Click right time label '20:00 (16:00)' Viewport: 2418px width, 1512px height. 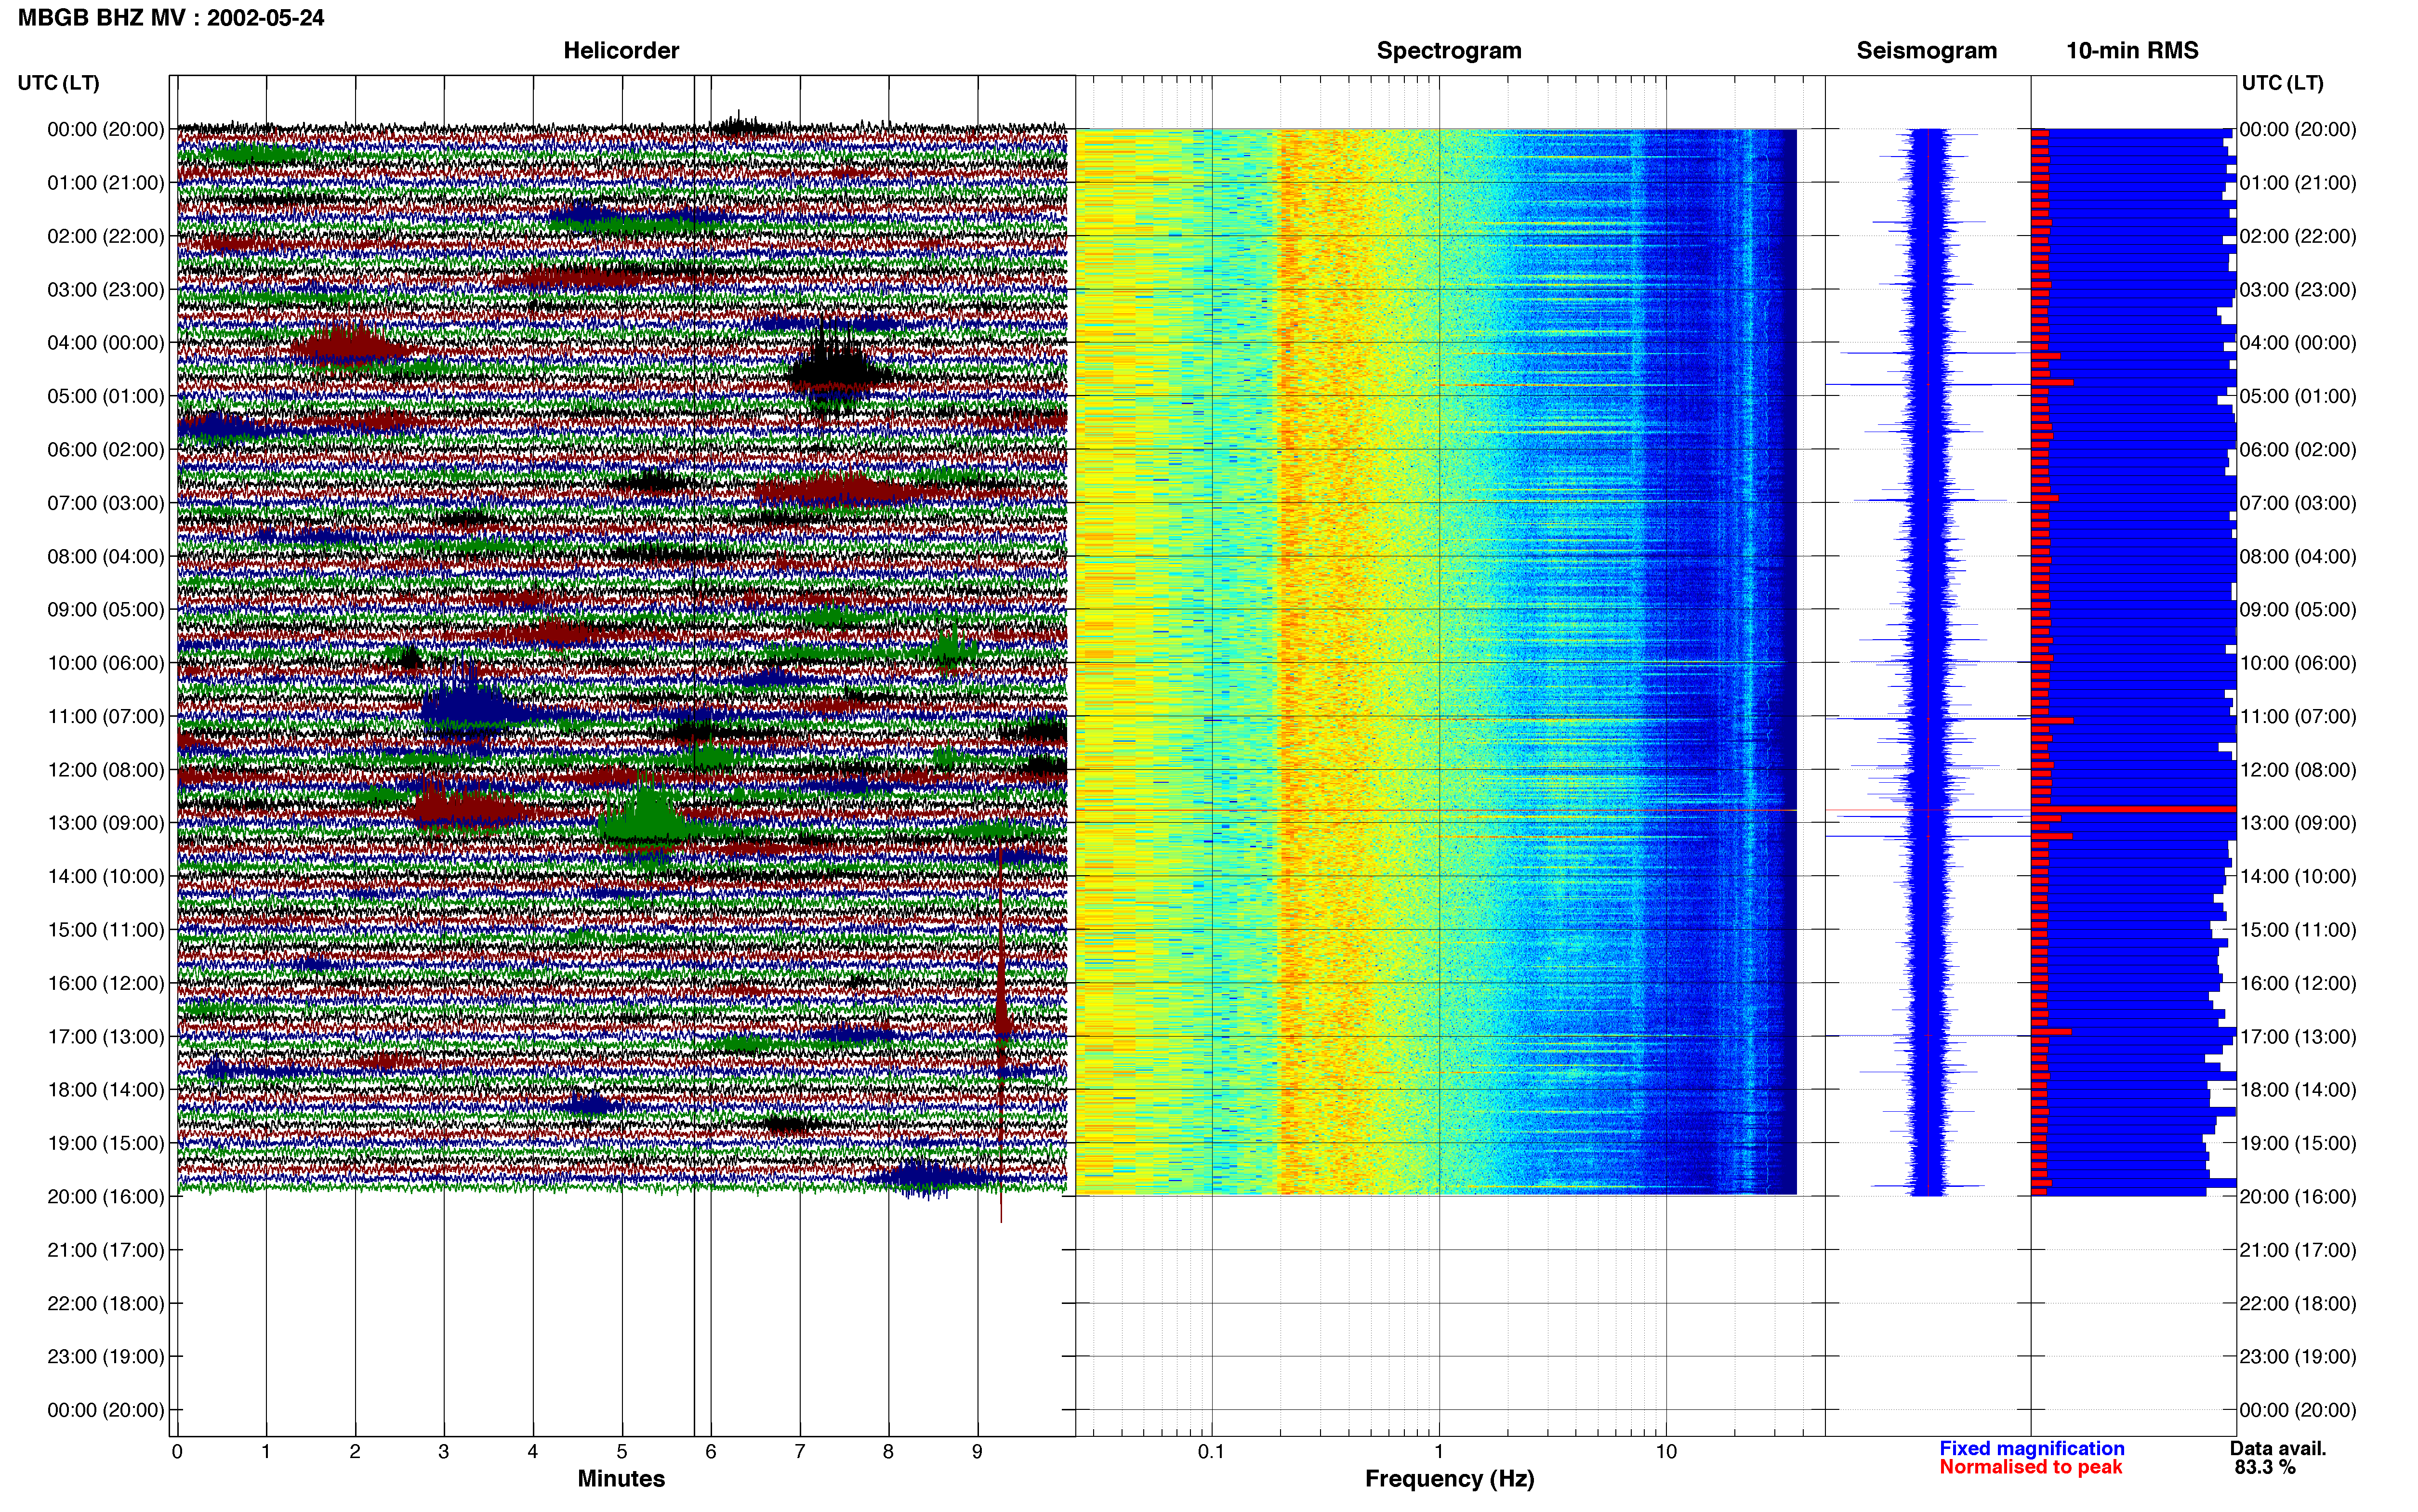coord(2298,1196)
